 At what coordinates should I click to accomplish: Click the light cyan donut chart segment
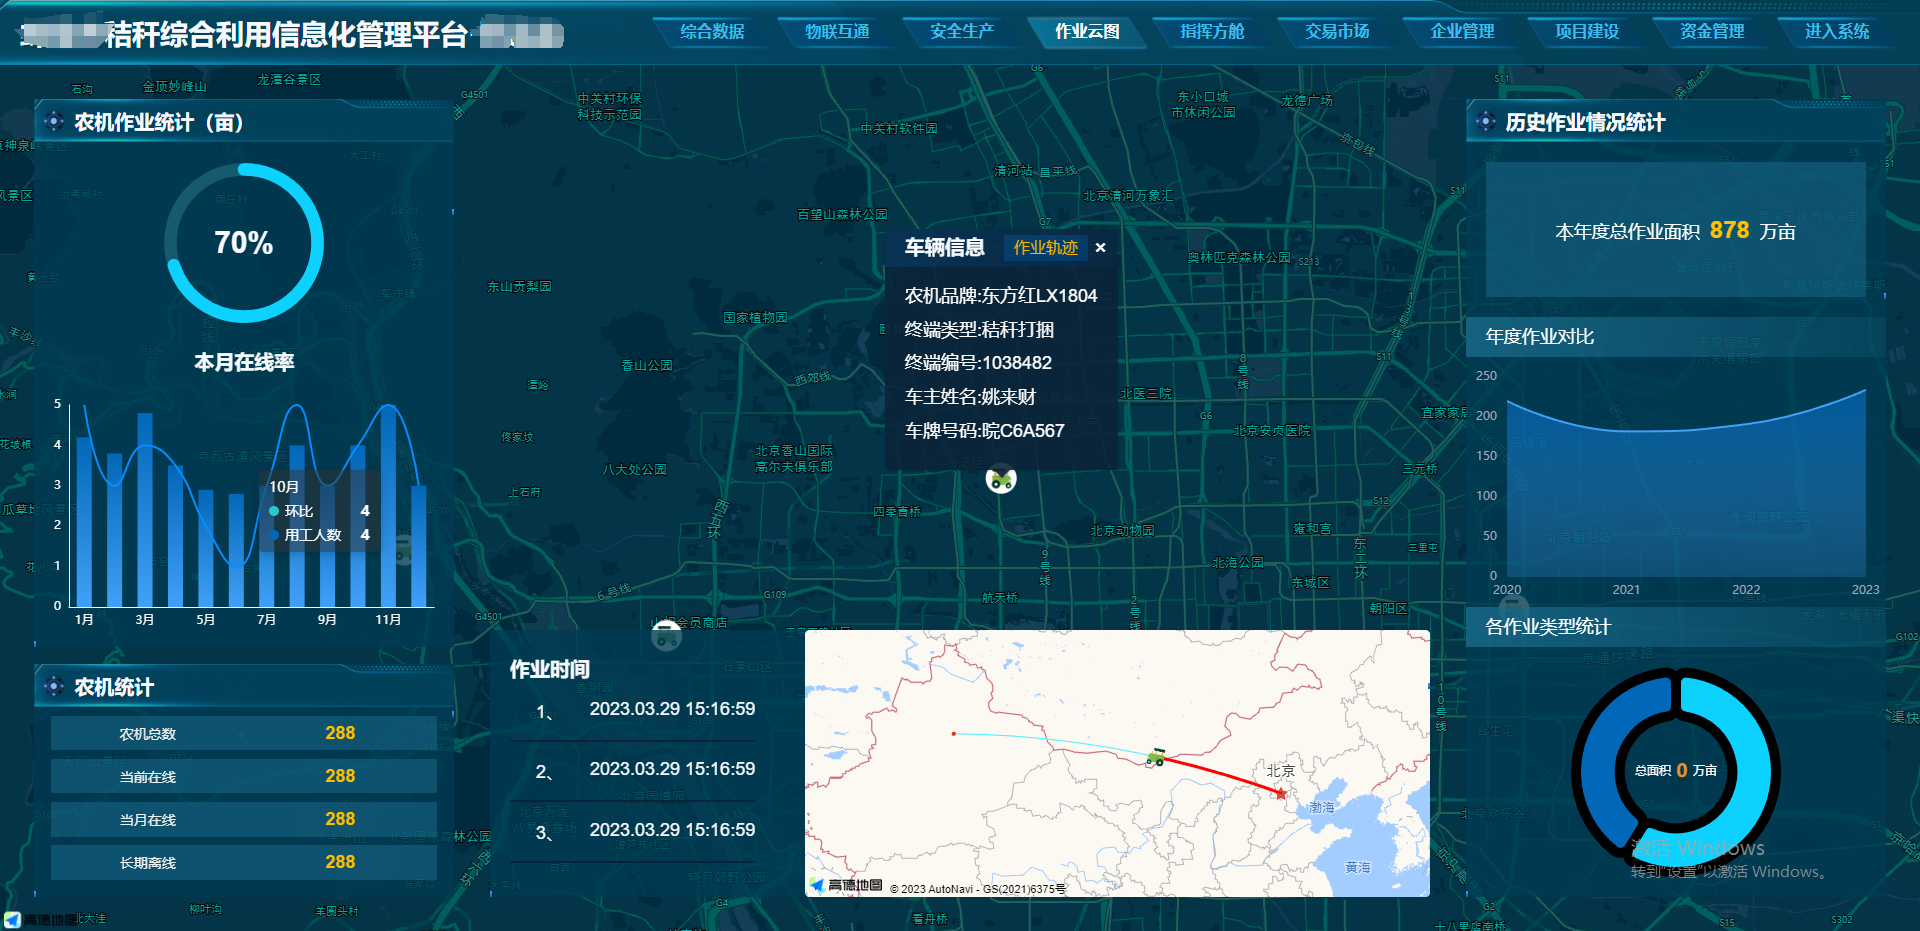pyautogui.click(x=1753, y=770)
